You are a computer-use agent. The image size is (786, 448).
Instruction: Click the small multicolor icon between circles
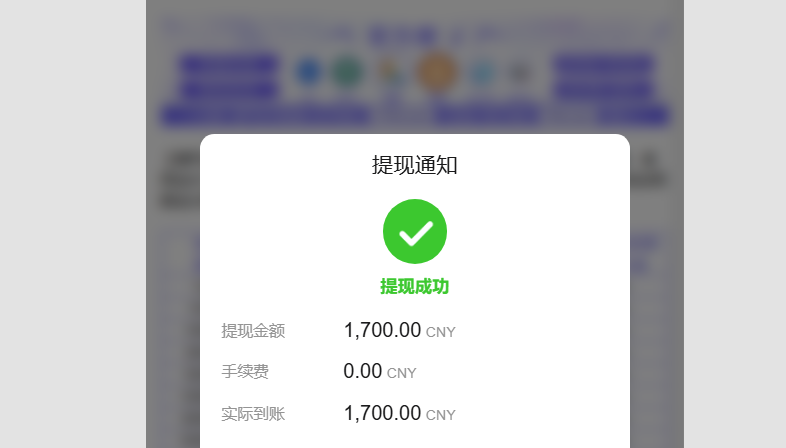tap(390, 73)
